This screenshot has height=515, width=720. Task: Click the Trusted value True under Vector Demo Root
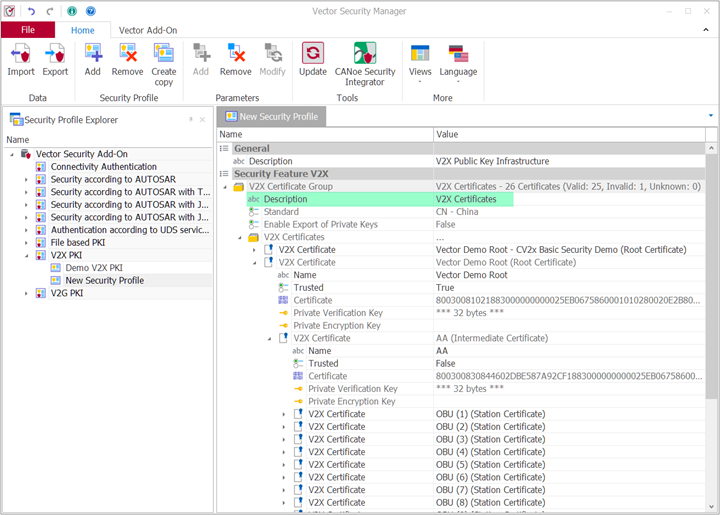click(x=445, y=288)
